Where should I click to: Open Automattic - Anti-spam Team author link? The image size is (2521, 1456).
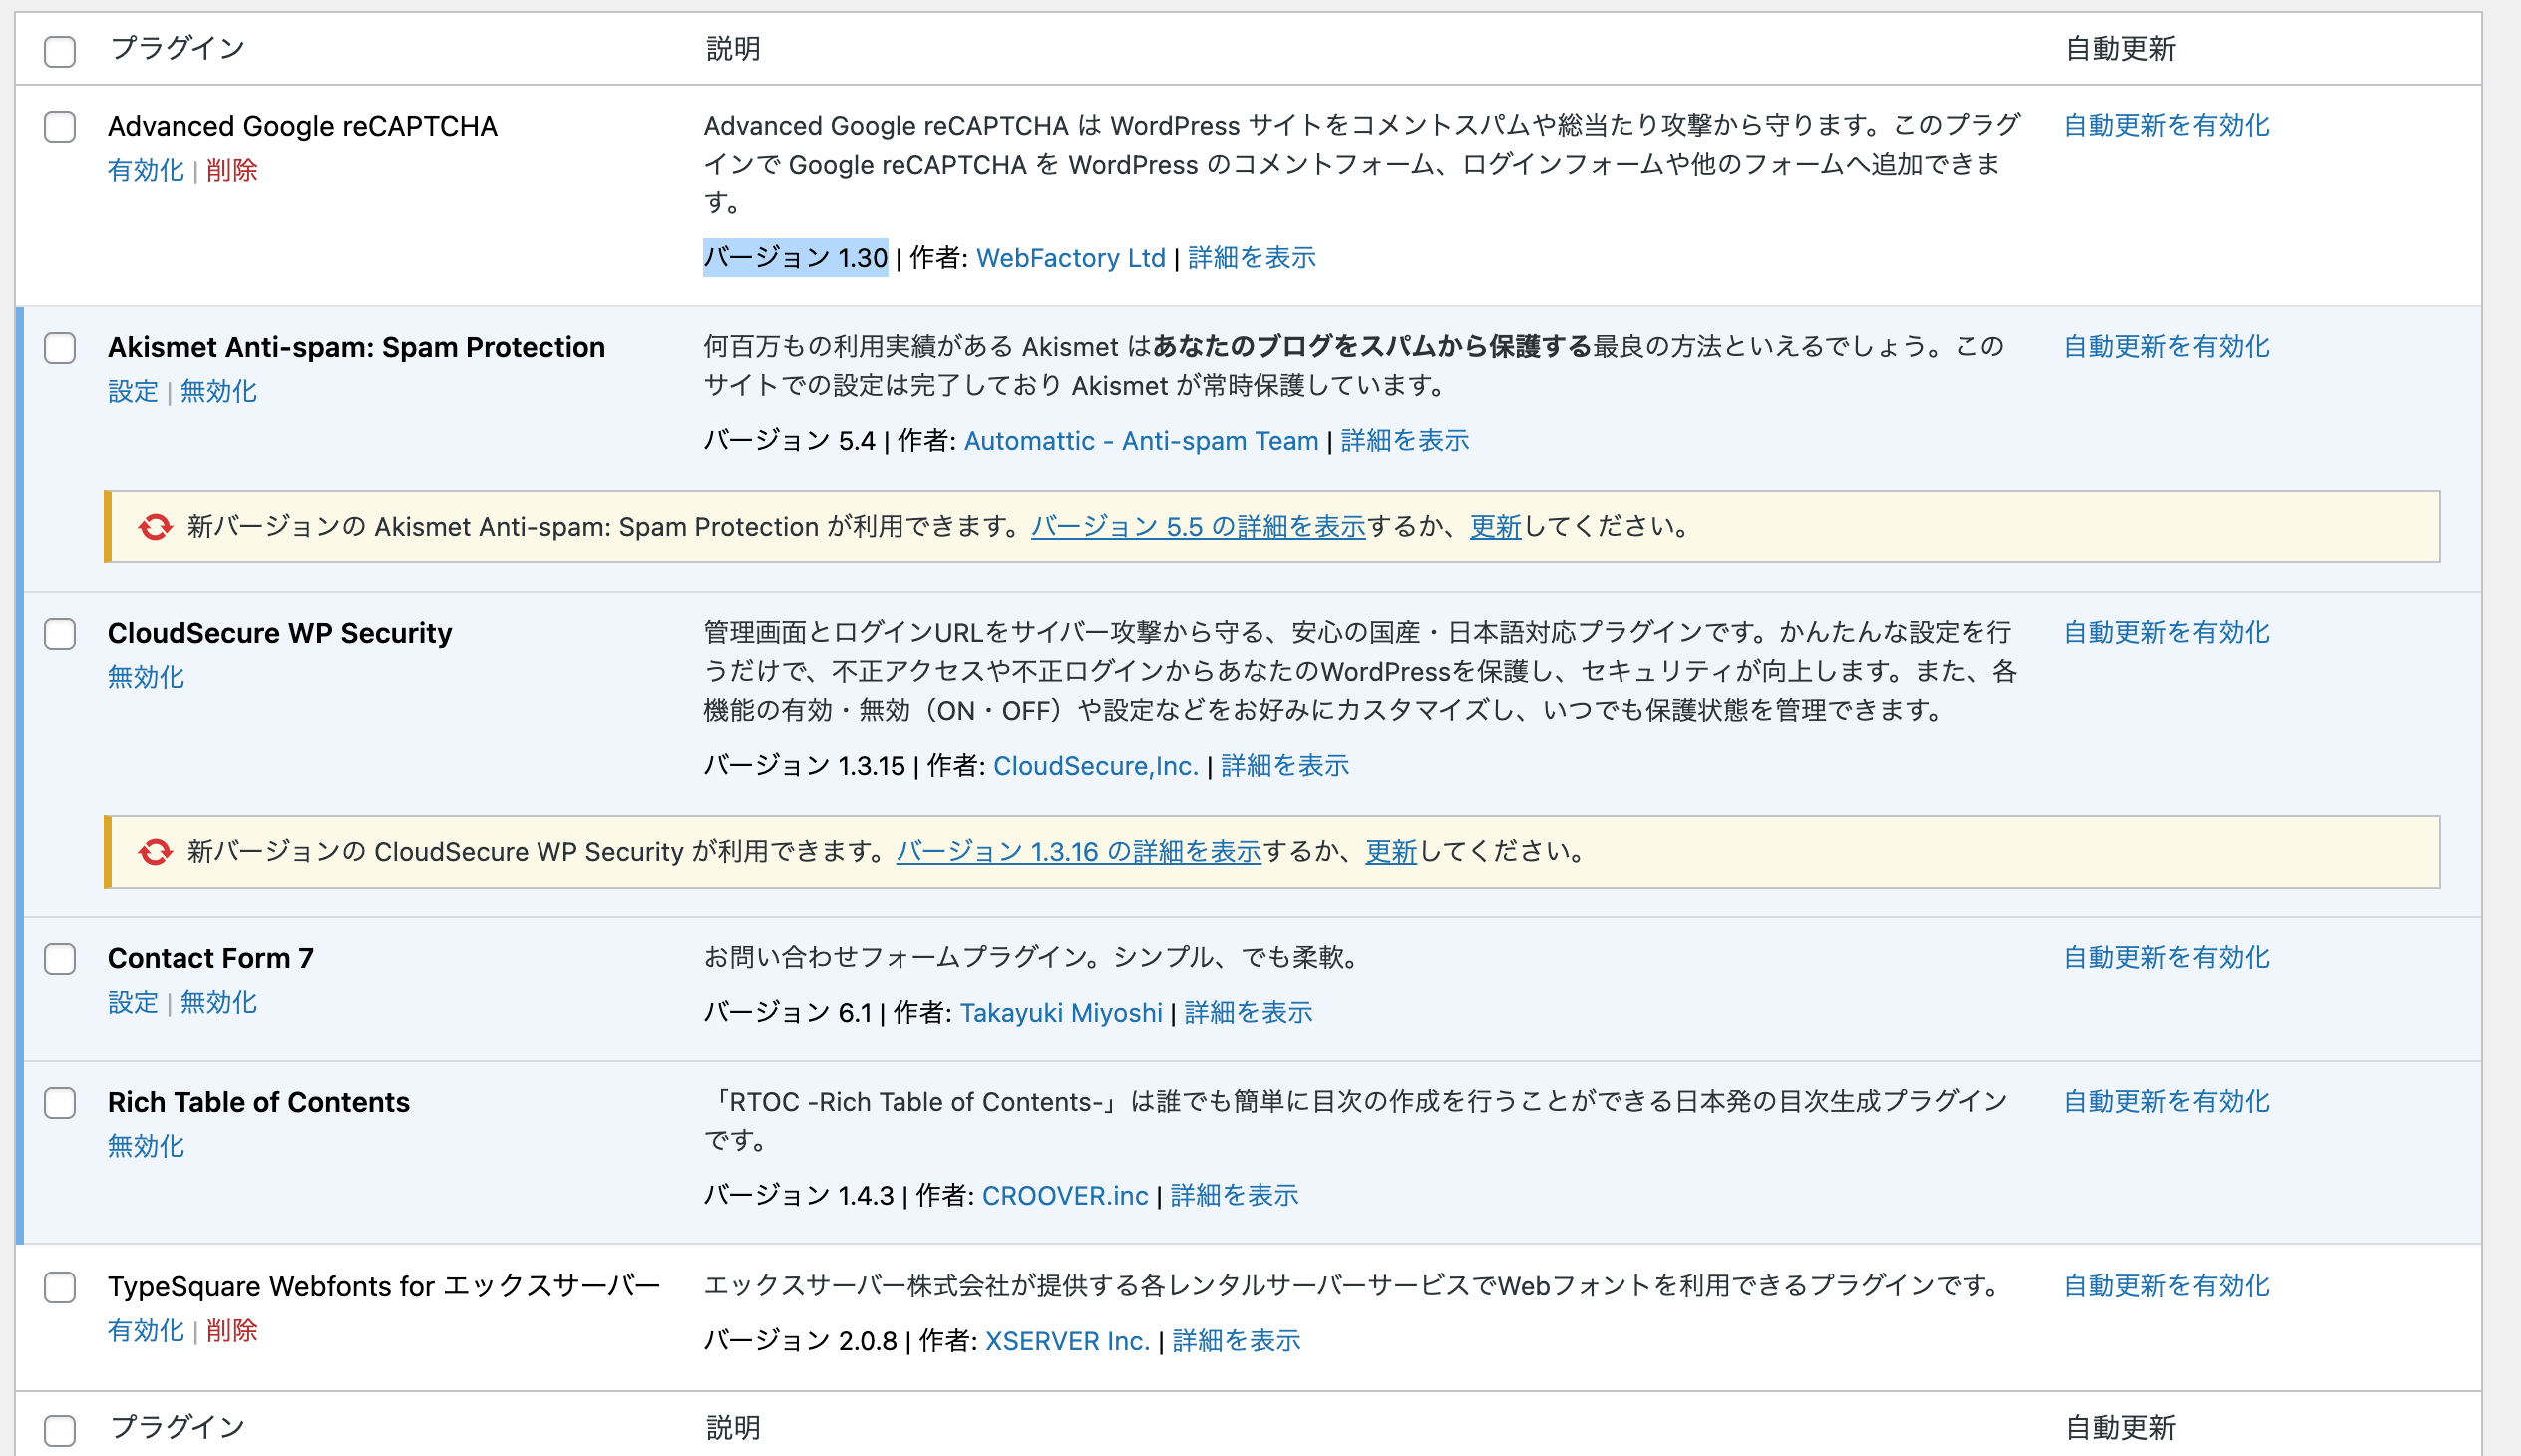pyautogui.click(x=1141, y=441)
